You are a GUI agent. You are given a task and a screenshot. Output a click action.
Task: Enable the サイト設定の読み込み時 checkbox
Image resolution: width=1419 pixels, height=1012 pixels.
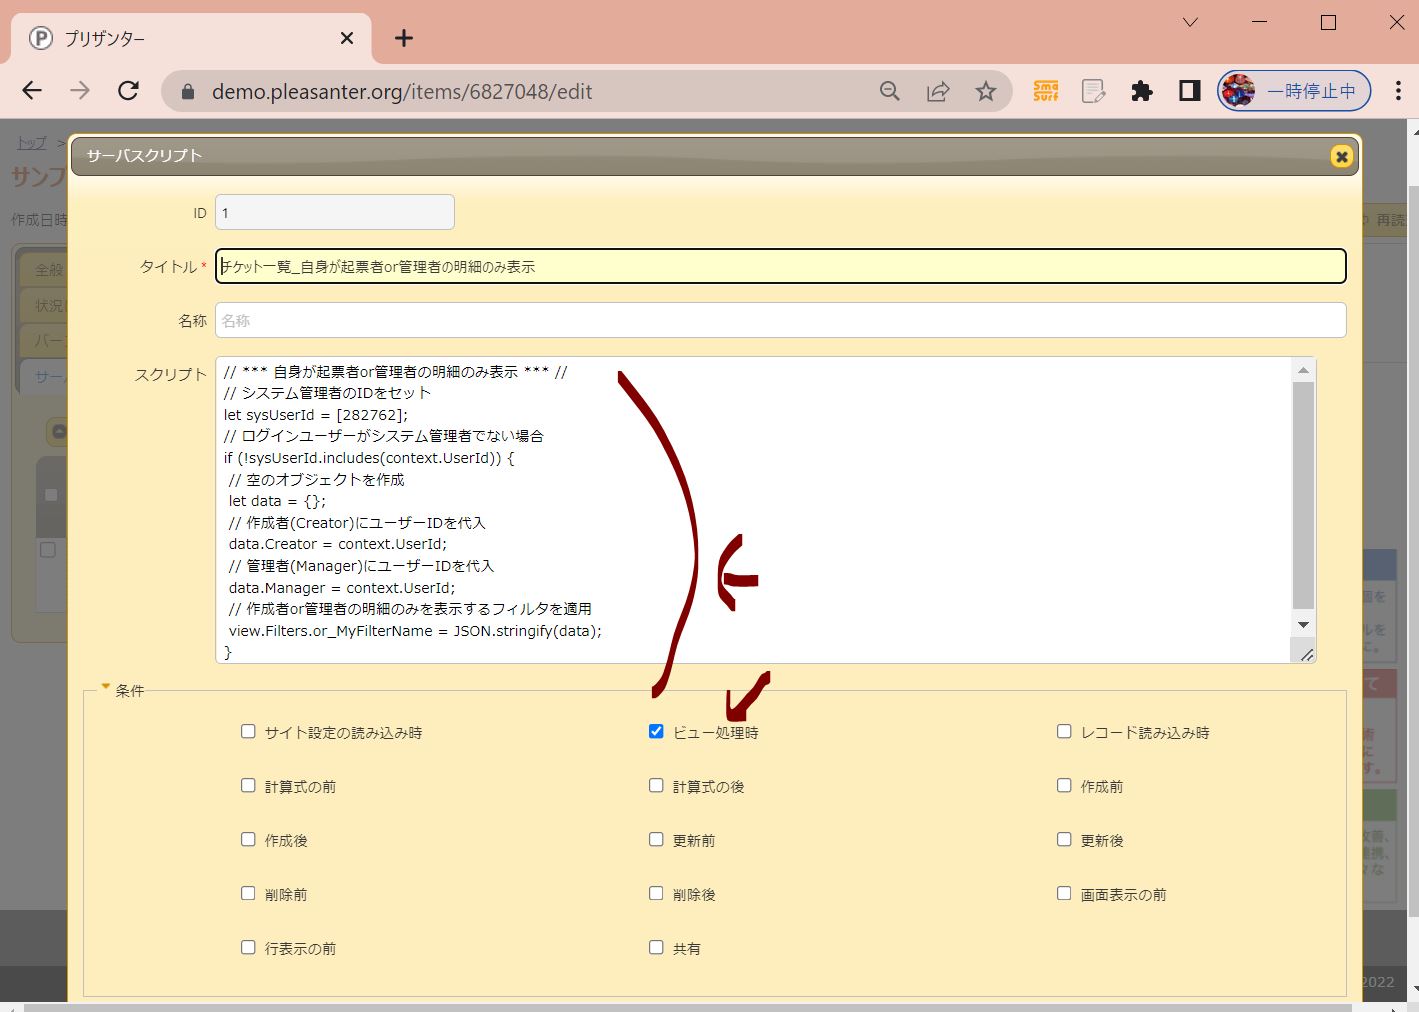pyautogui.click(x=248, y=732)
